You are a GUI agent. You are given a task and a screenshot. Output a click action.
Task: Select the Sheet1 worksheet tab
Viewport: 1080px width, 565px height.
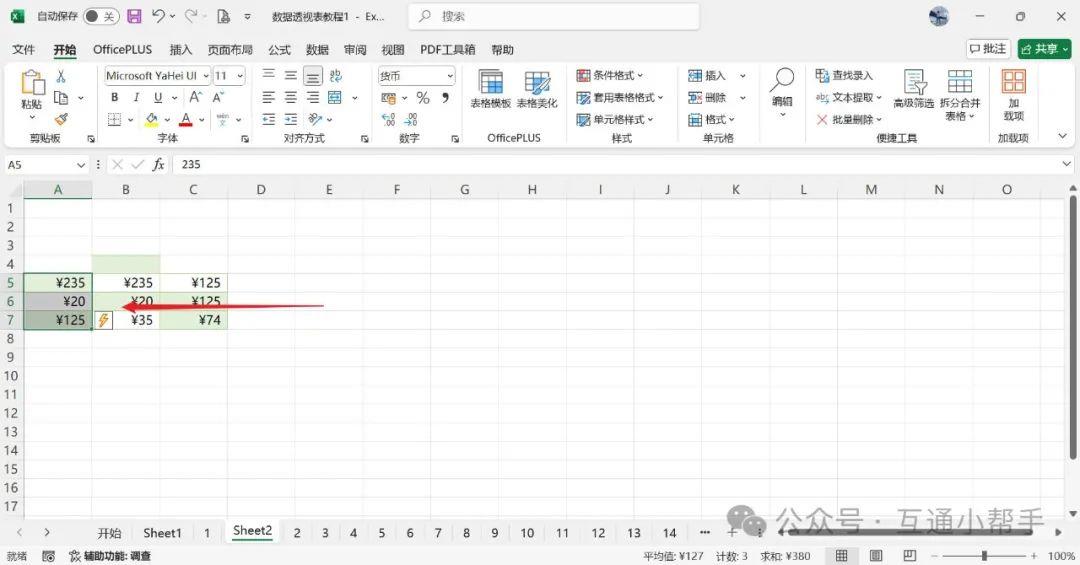pos(162,533)
